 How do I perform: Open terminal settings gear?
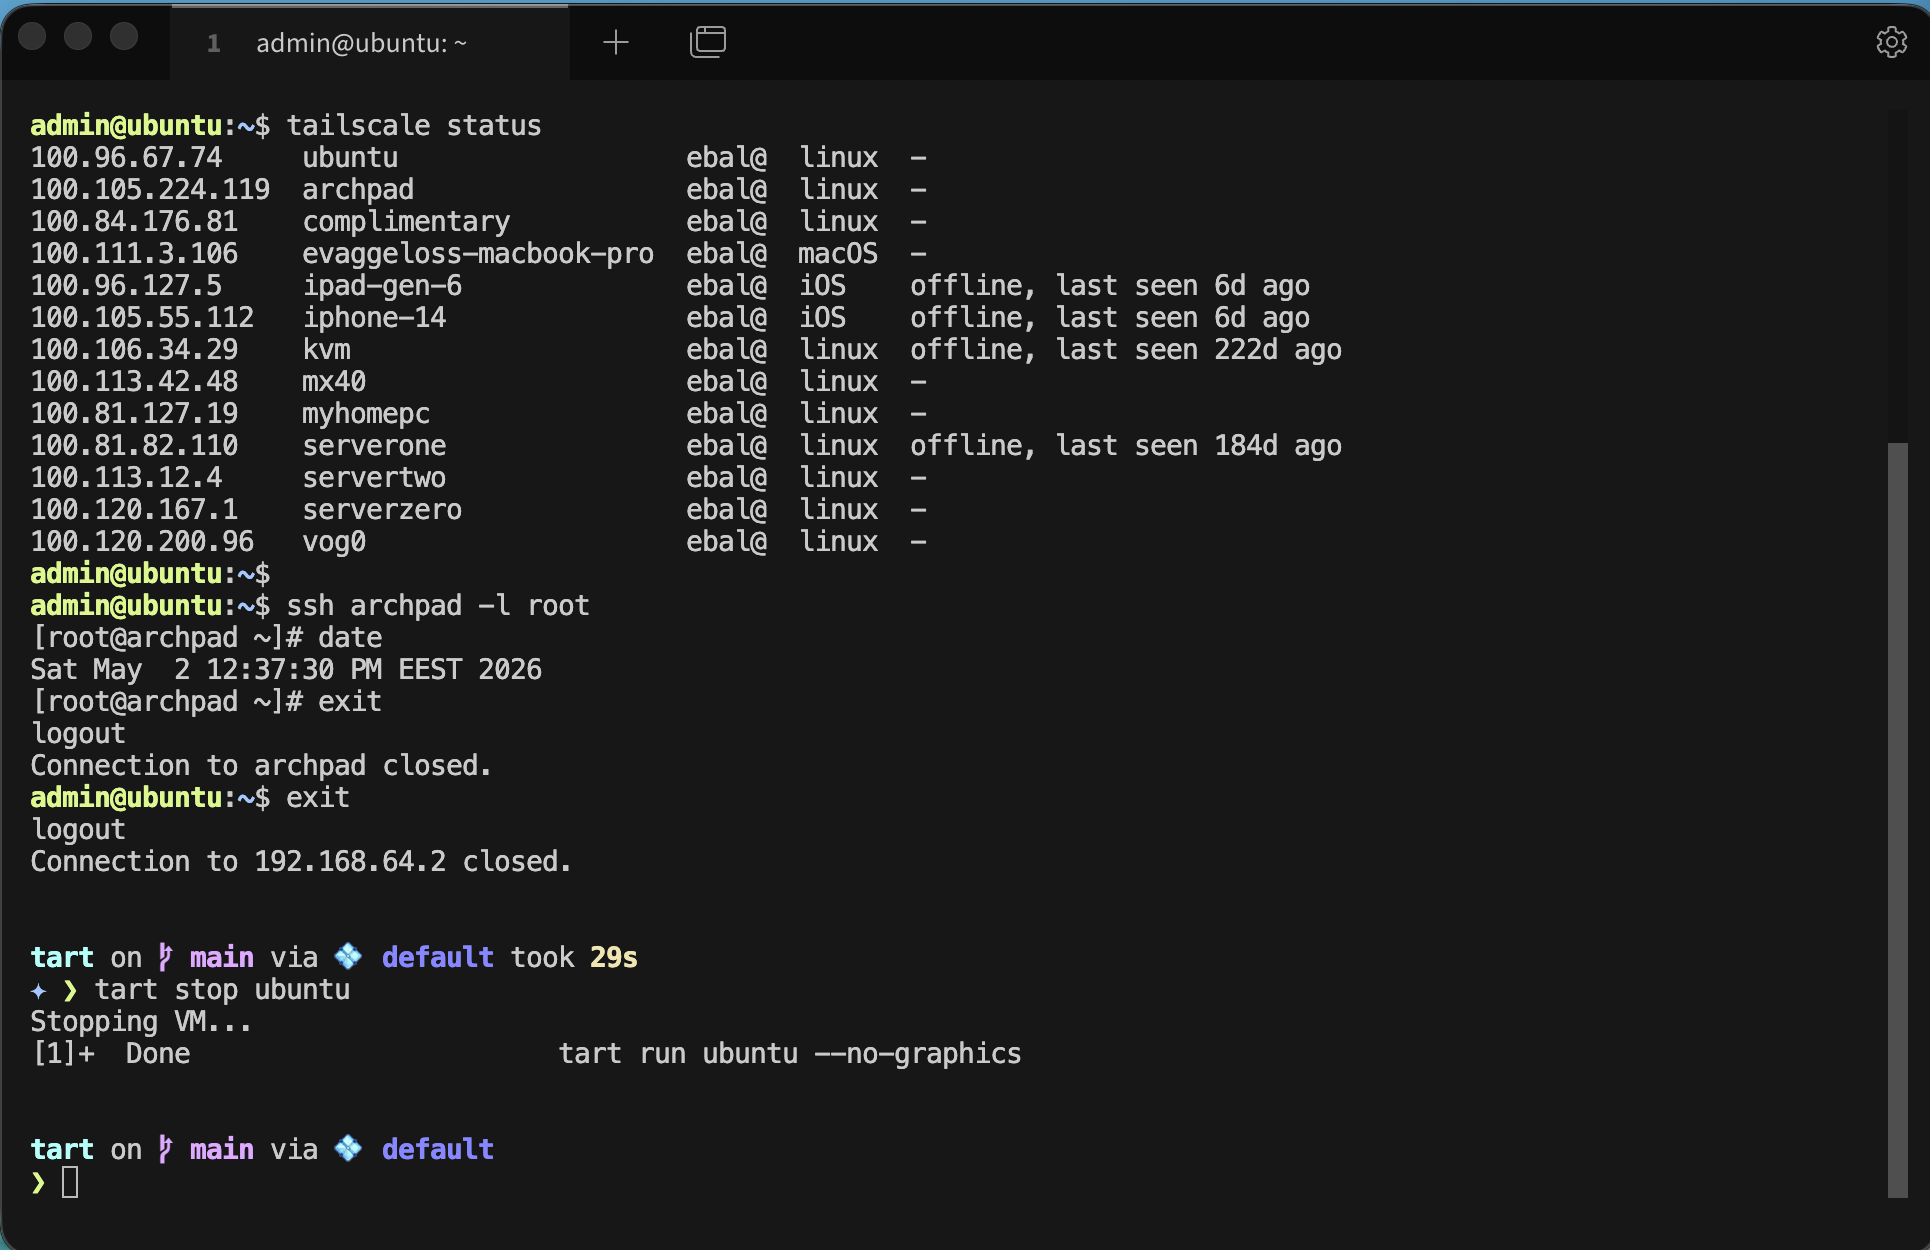point(1891,42)
